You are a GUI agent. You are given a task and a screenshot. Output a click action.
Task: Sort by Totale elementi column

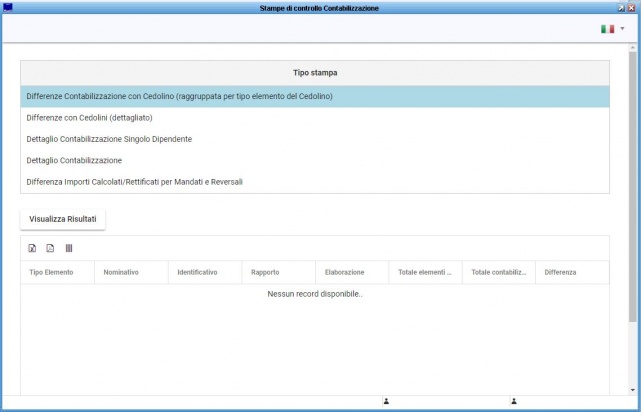[x=425, y=272]
